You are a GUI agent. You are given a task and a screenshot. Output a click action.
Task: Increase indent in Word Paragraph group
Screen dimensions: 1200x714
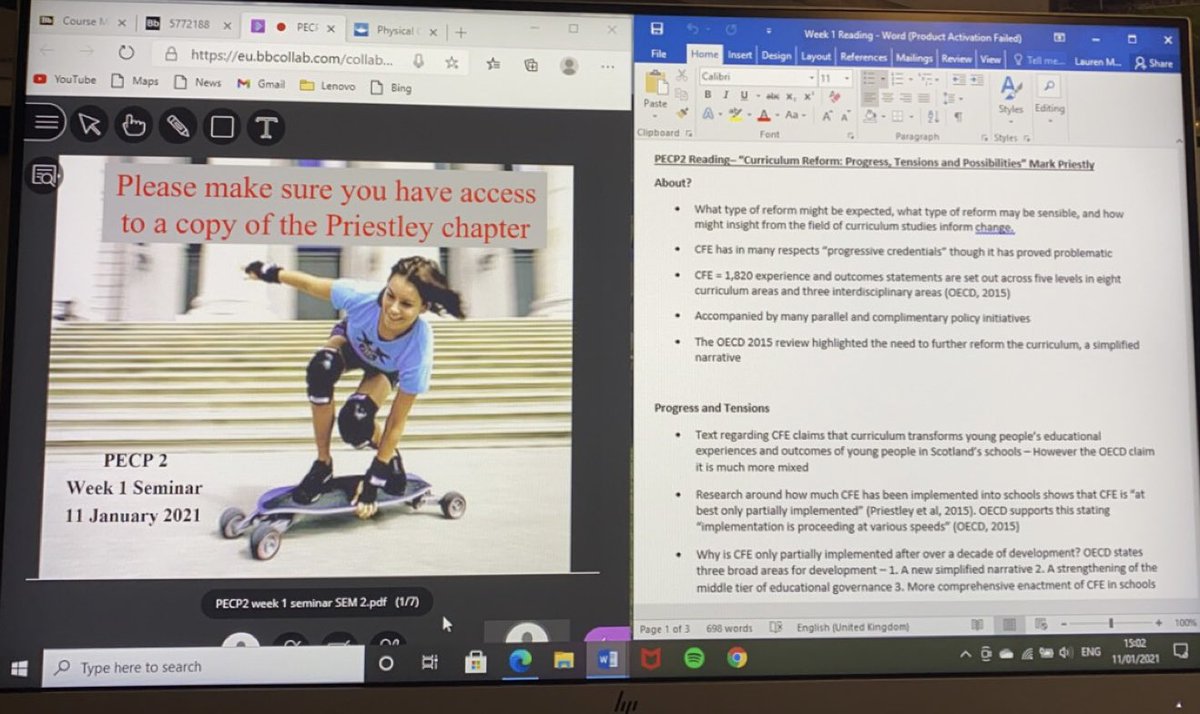tap(977, 79)
